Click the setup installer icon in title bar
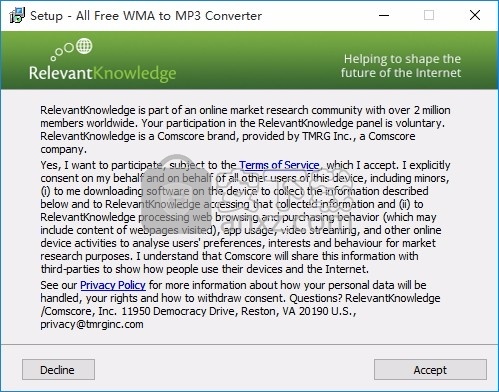 pyautogui.click(x=17, y=15)
